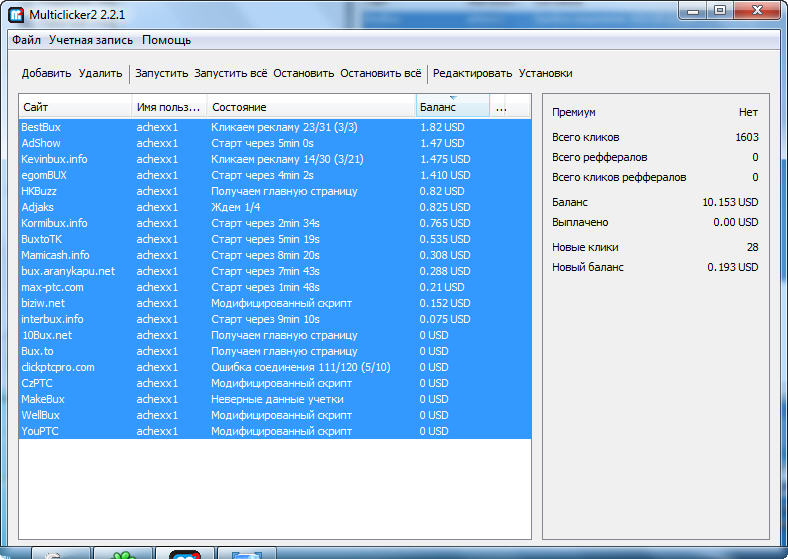This screenshot has height=559, width=788.
Task: Click the 1.82 USD balance cell
Action: click(442, 127)
